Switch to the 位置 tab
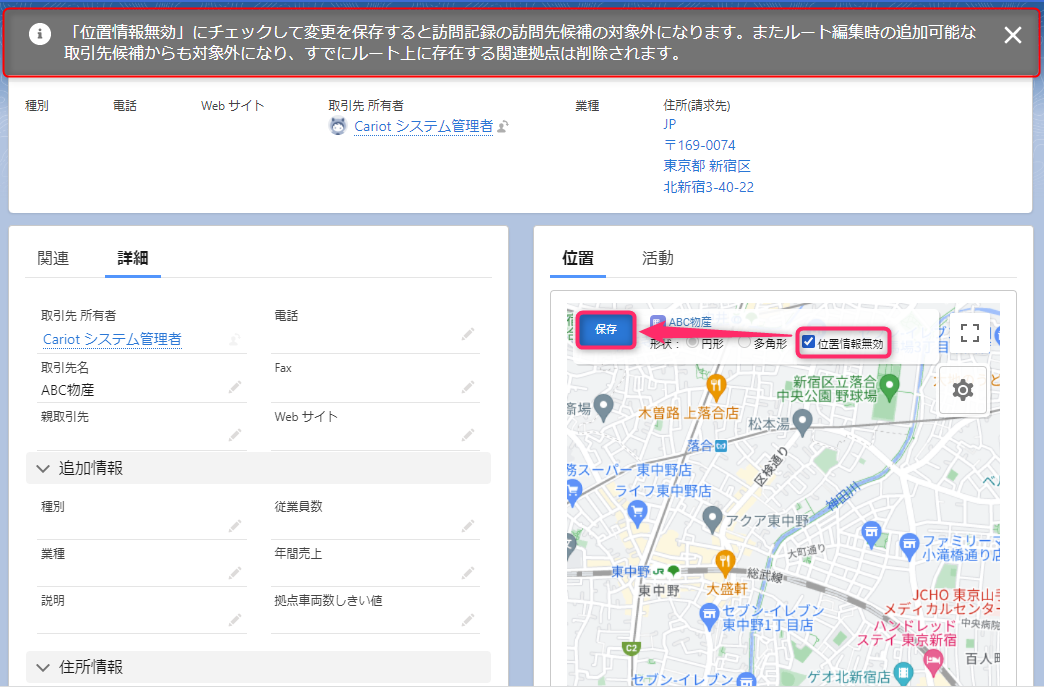The height and width of the screenshot is (692, 1044). click(577, 258)
